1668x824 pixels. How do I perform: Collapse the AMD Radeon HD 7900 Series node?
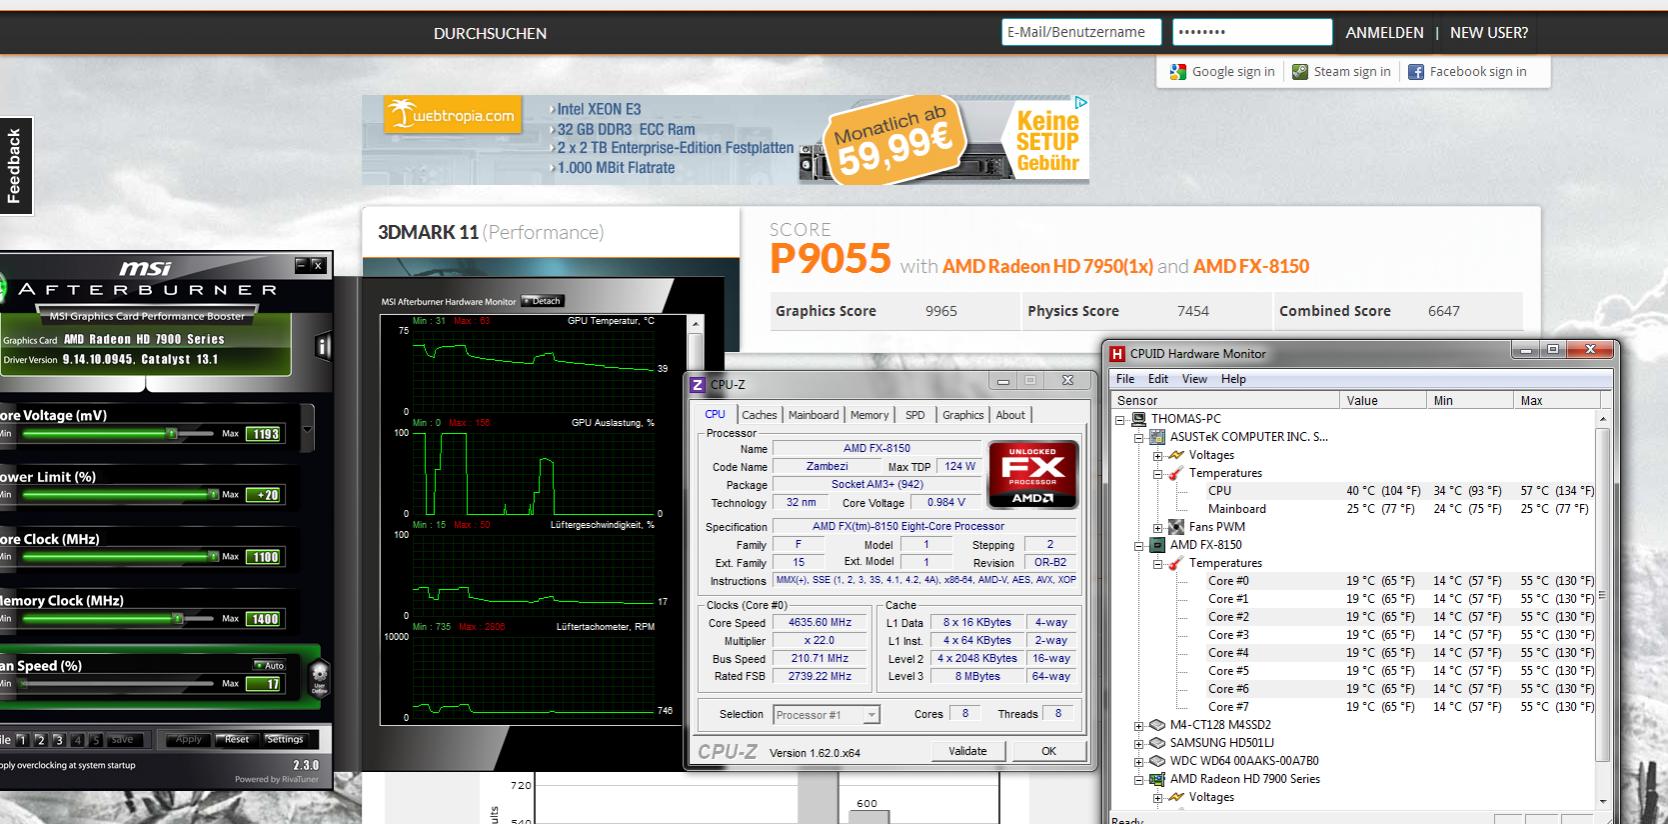click(x=1139, y=779)
